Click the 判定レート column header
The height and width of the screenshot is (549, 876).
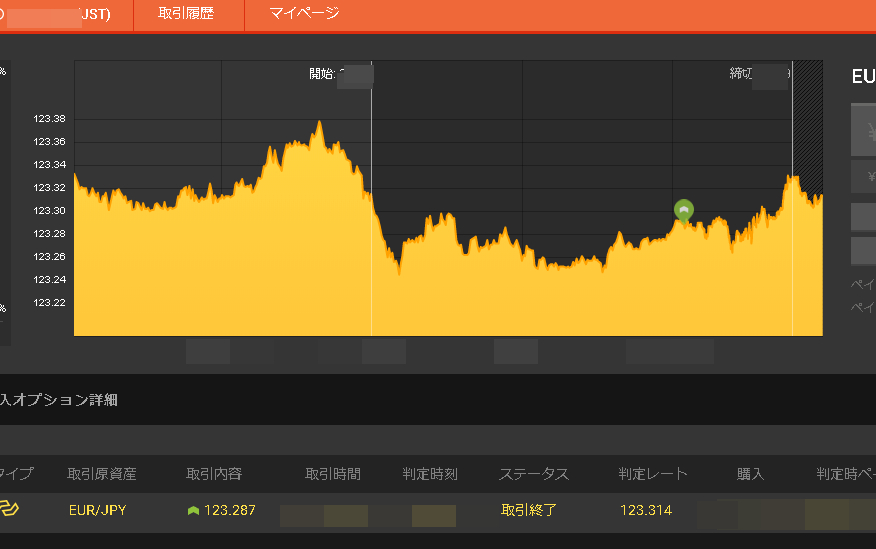point(653,474)
